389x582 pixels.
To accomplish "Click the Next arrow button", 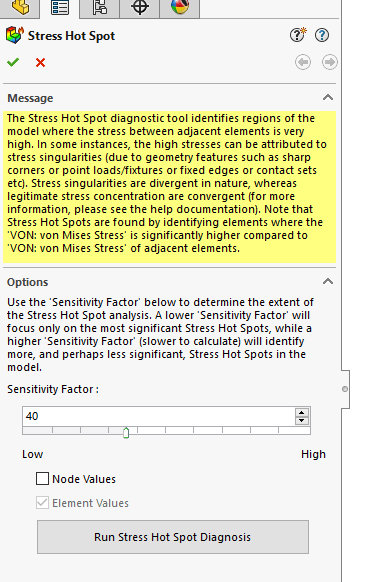I will coord(330,62).
